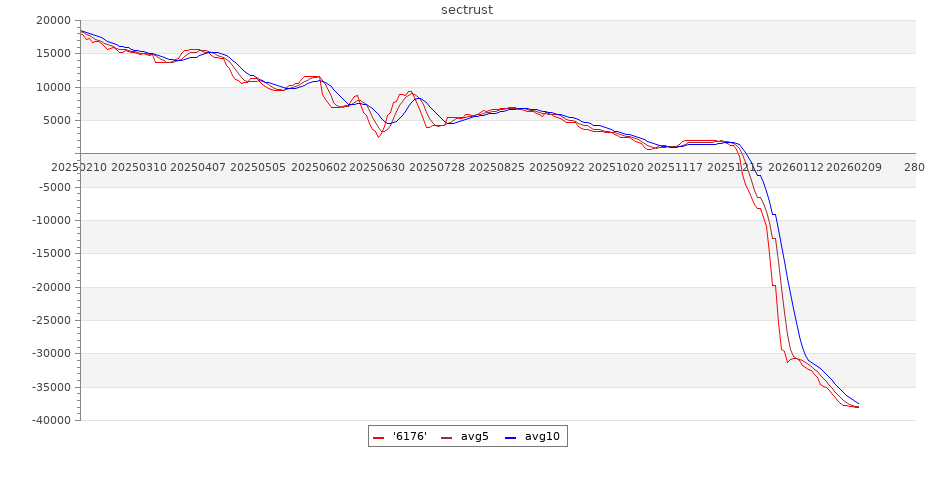Click the '280' label at right axis end
This screenshot has width=935, height=500.
click(914, 167)
